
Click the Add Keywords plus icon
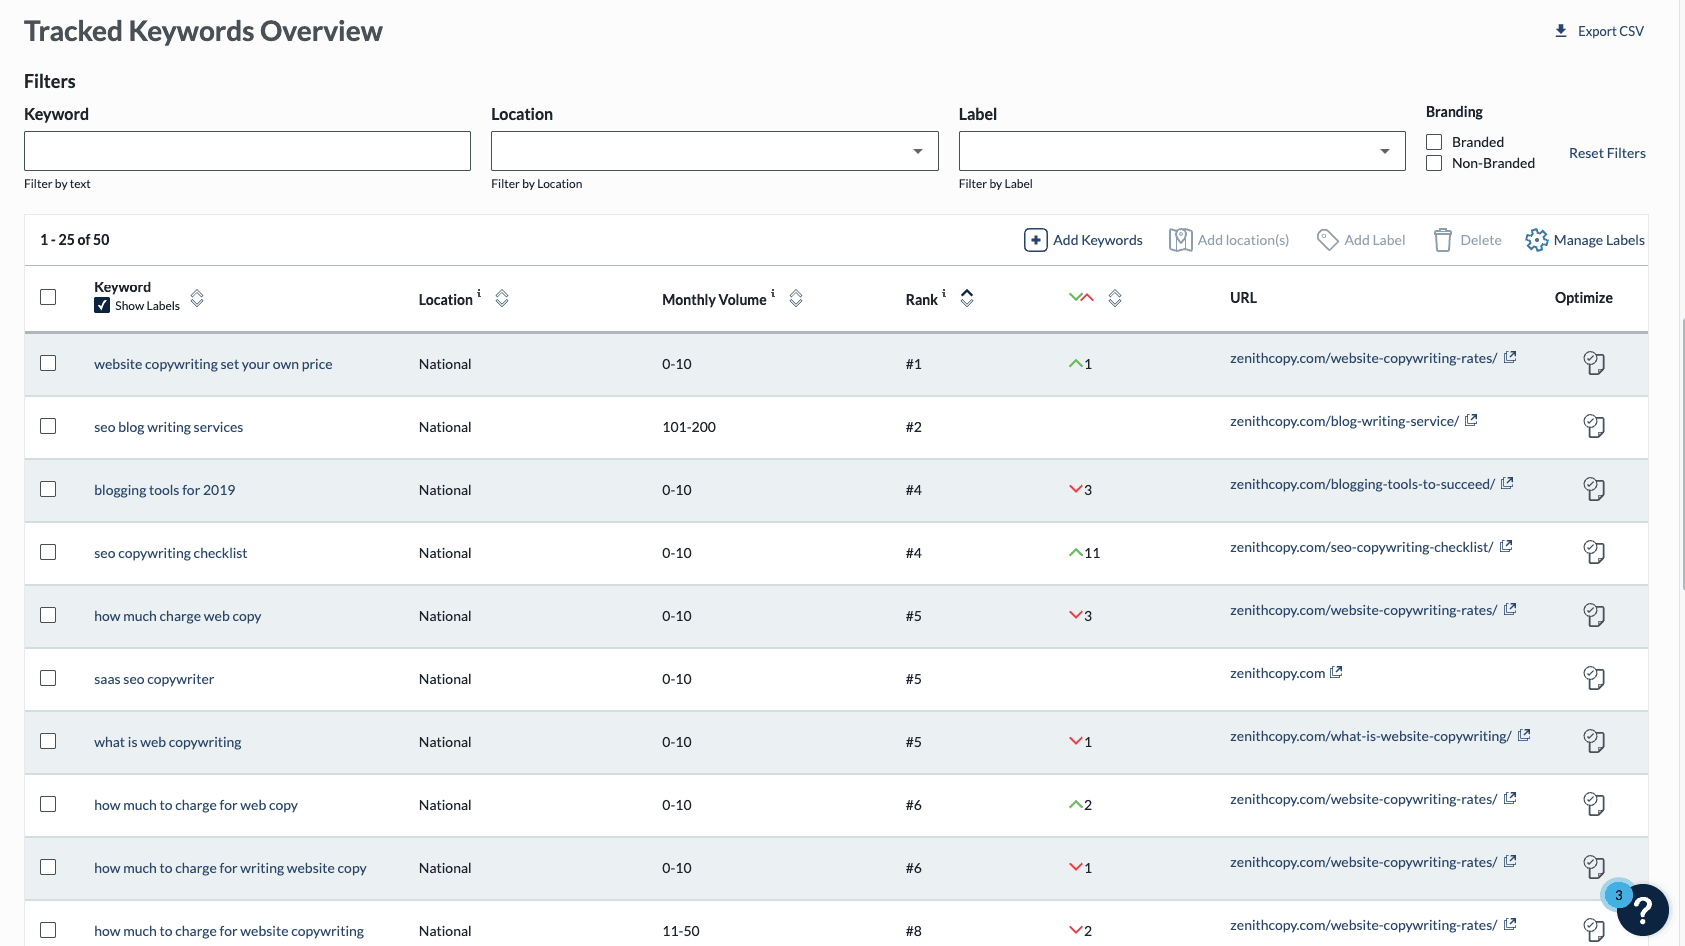(1035, 240)
